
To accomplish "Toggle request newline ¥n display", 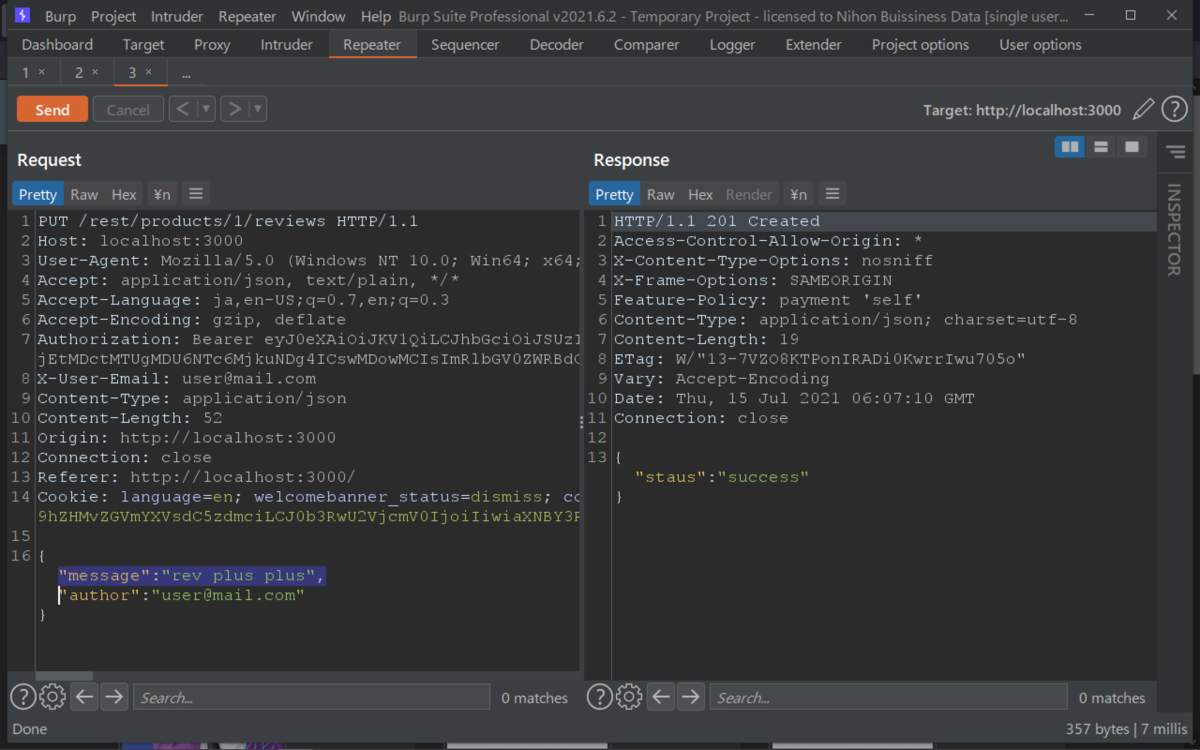I will click(161, 194).
